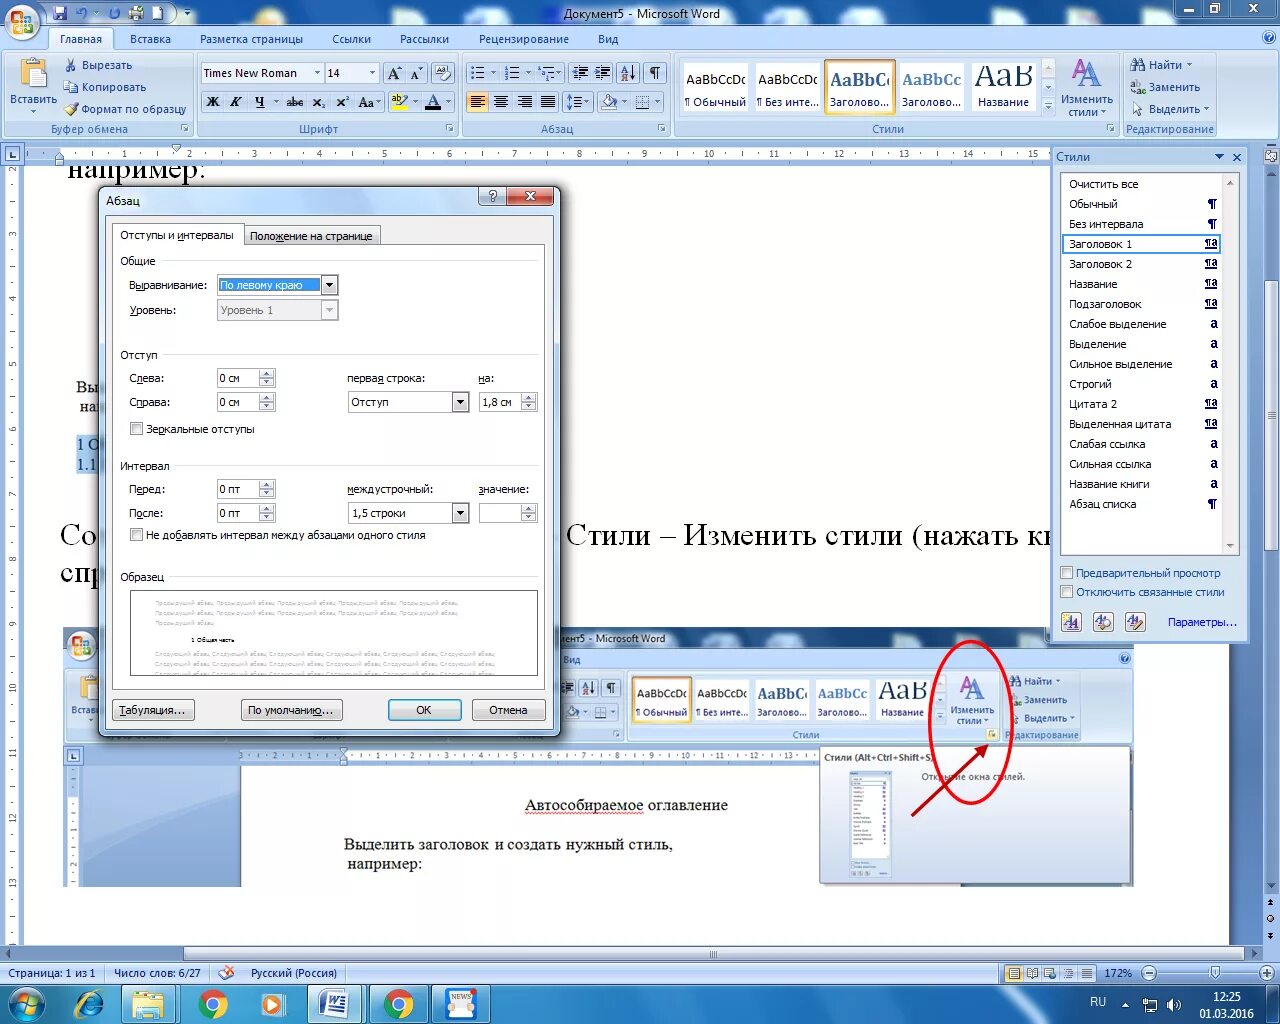Decrease font size with shrink font icon

coord(417,73)
